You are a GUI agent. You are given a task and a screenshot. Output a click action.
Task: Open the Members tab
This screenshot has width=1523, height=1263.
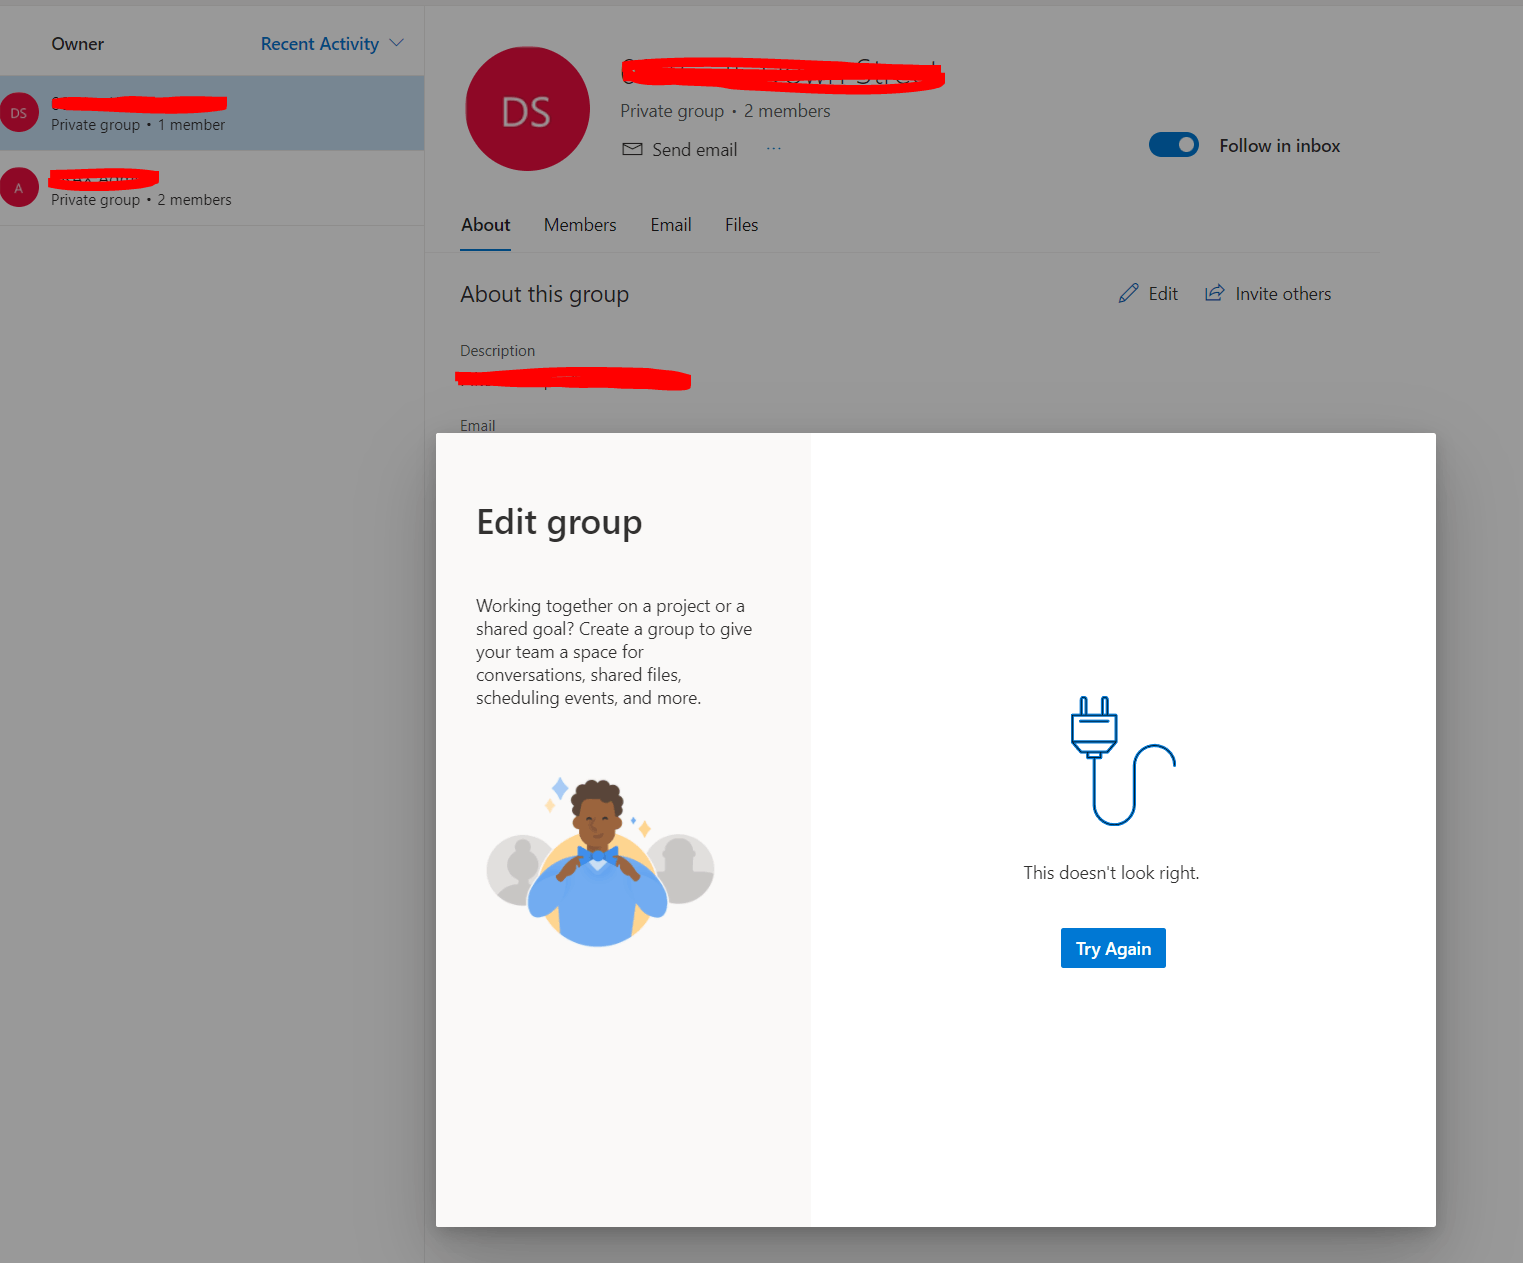580,225
